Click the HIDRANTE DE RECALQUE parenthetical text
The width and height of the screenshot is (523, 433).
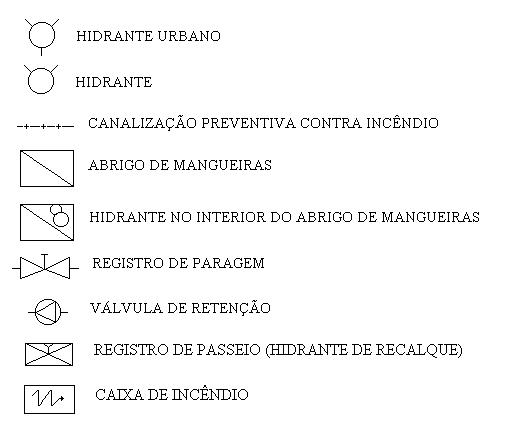pyautogui.click(x=364, y=351)
